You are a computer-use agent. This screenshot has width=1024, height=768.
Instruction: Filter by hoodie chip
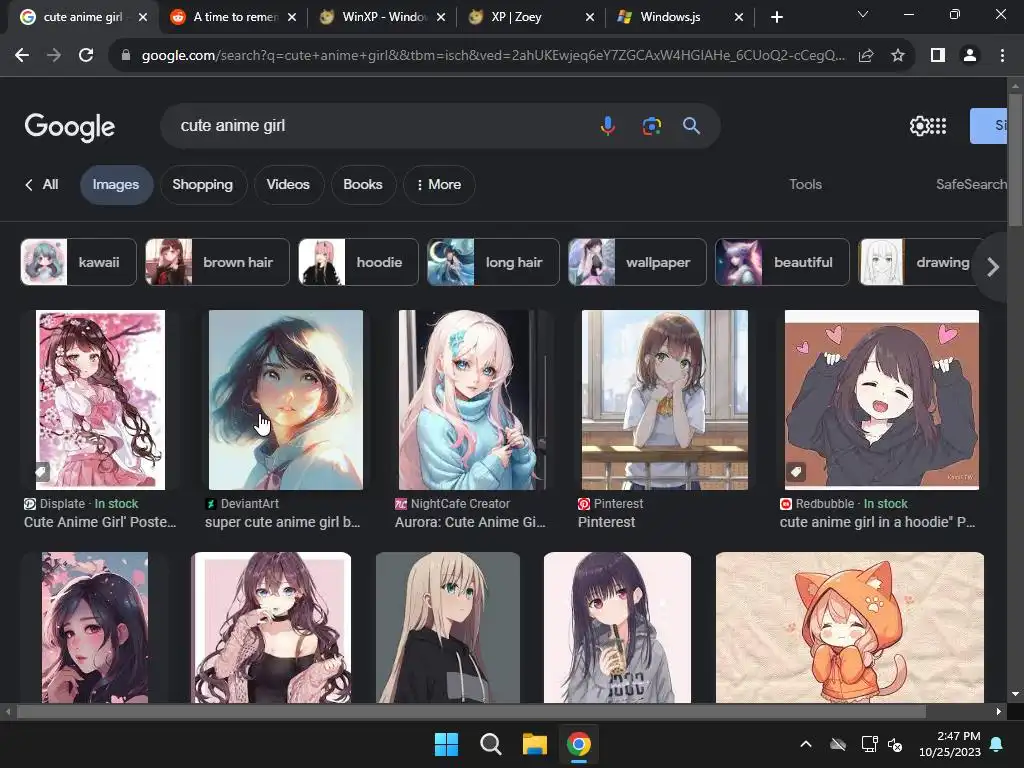click(359, 263)
